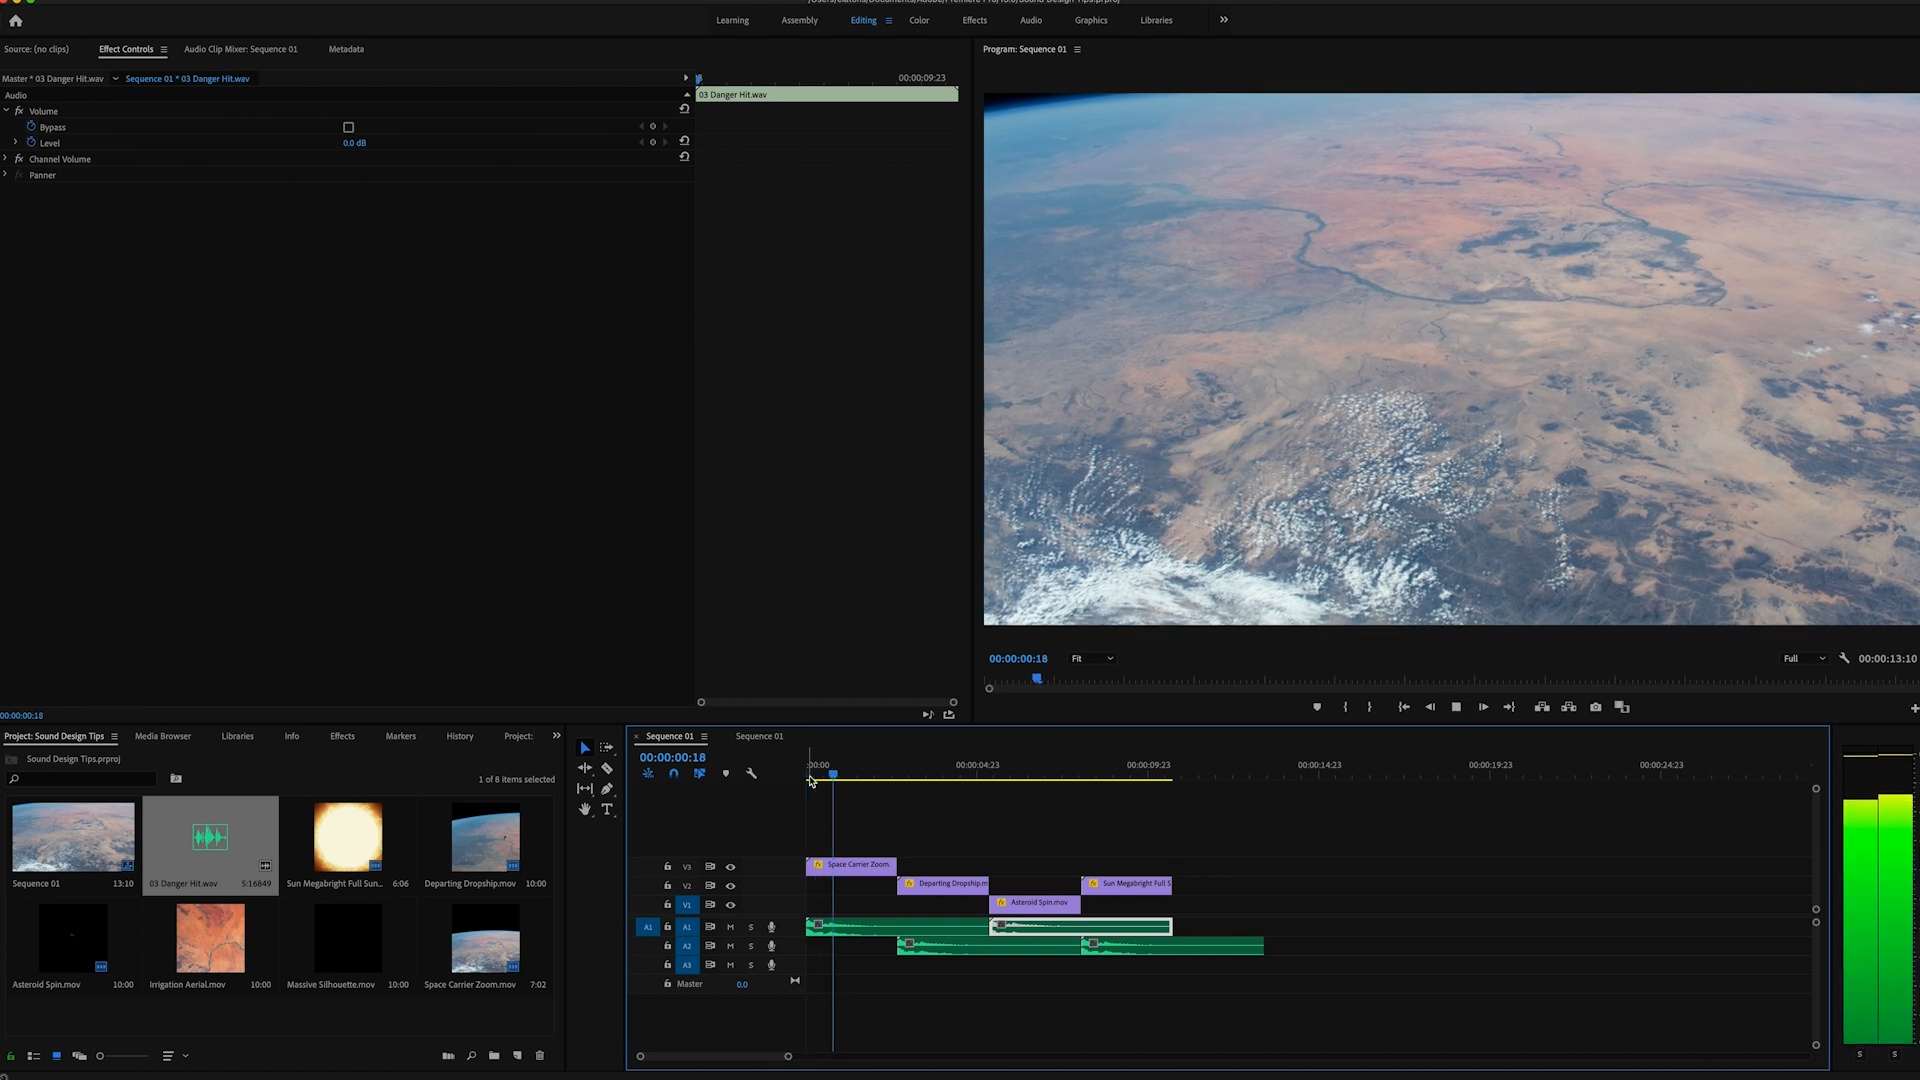
Task: Click Comparison View icon in Program monitor
Action: click(1622, 707)
